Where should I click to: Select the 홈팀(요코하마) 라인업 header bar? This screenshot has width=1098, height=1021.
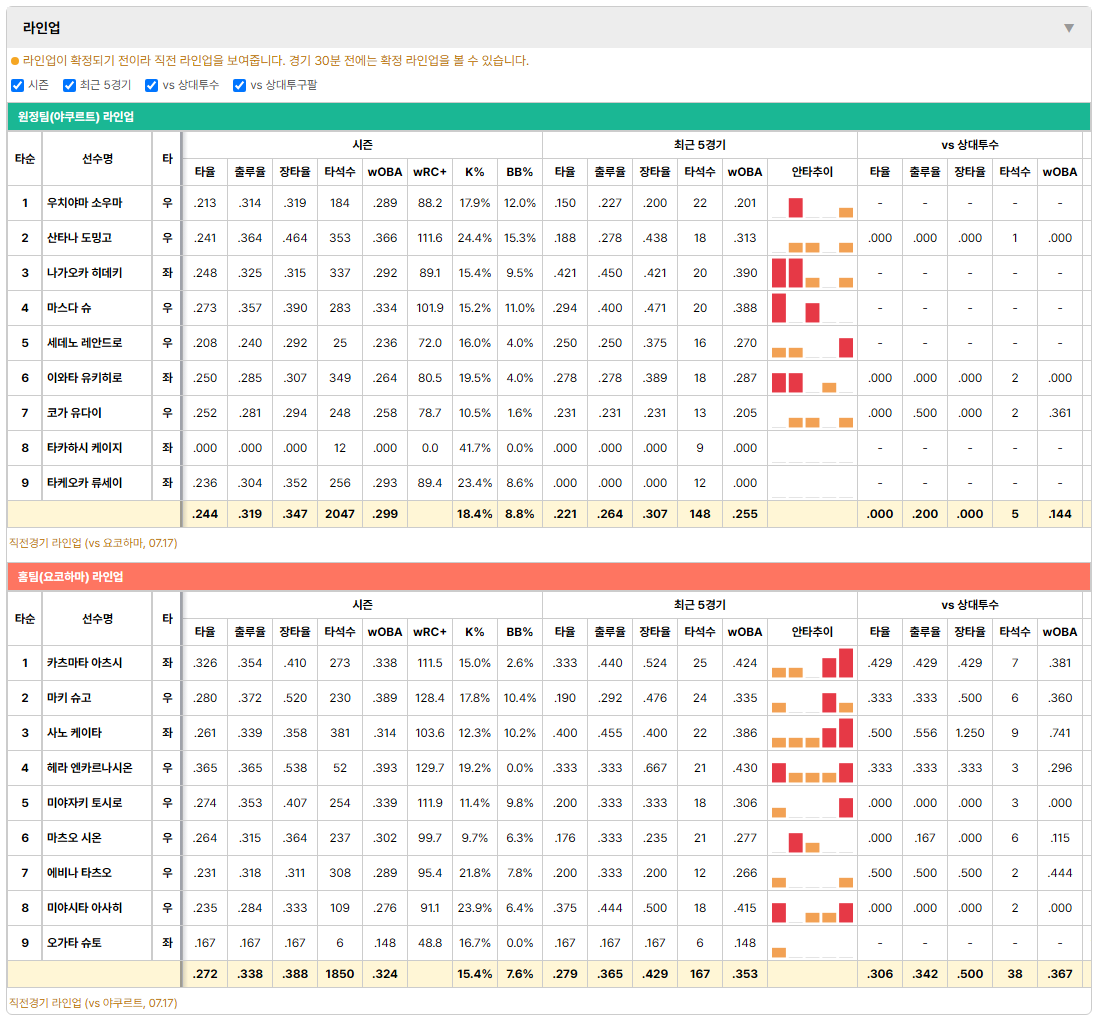[549, 576]
